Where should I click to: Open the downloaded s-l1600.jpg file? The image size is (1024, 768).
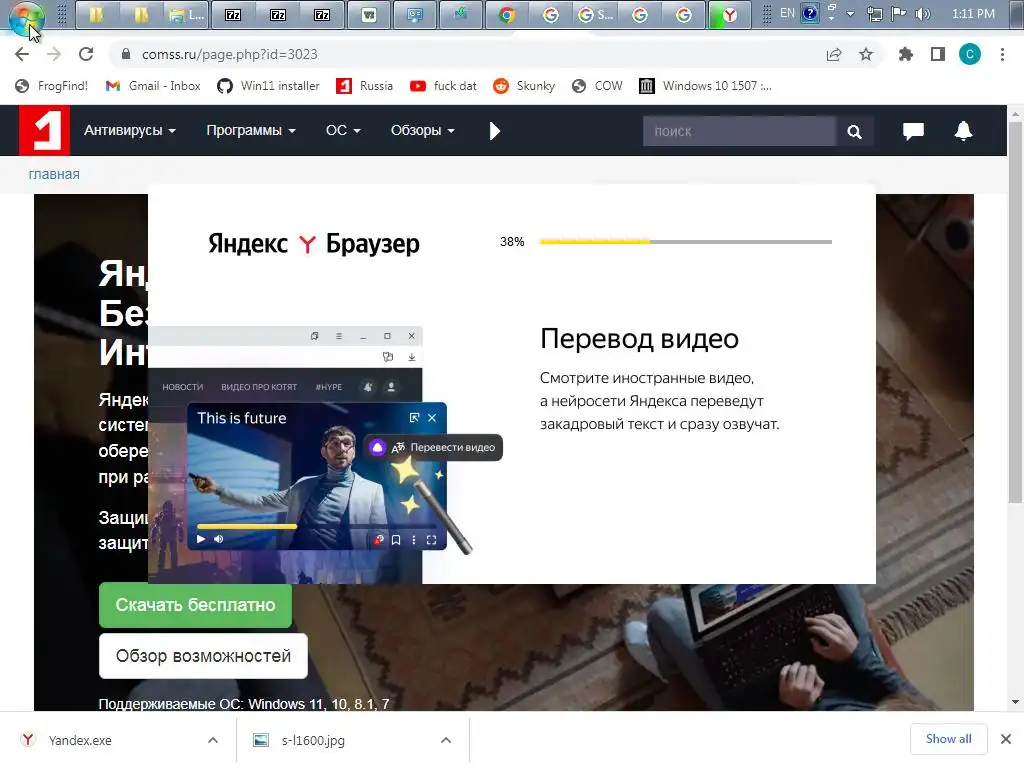click(299, 740)
